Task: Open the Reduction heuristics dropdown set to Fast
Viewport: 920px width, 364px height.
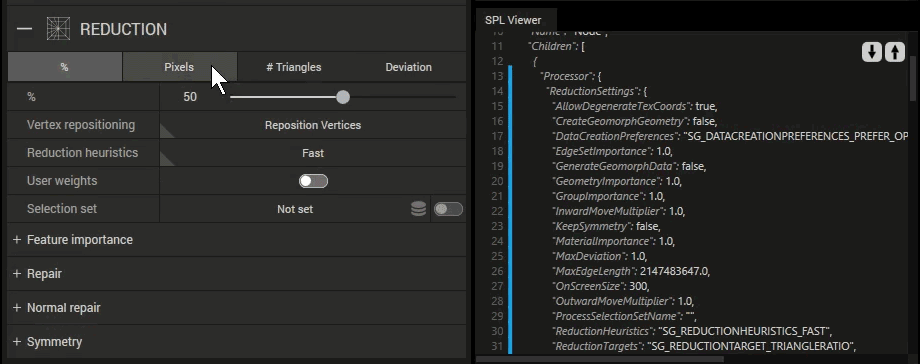Action: tap(313, 153)
